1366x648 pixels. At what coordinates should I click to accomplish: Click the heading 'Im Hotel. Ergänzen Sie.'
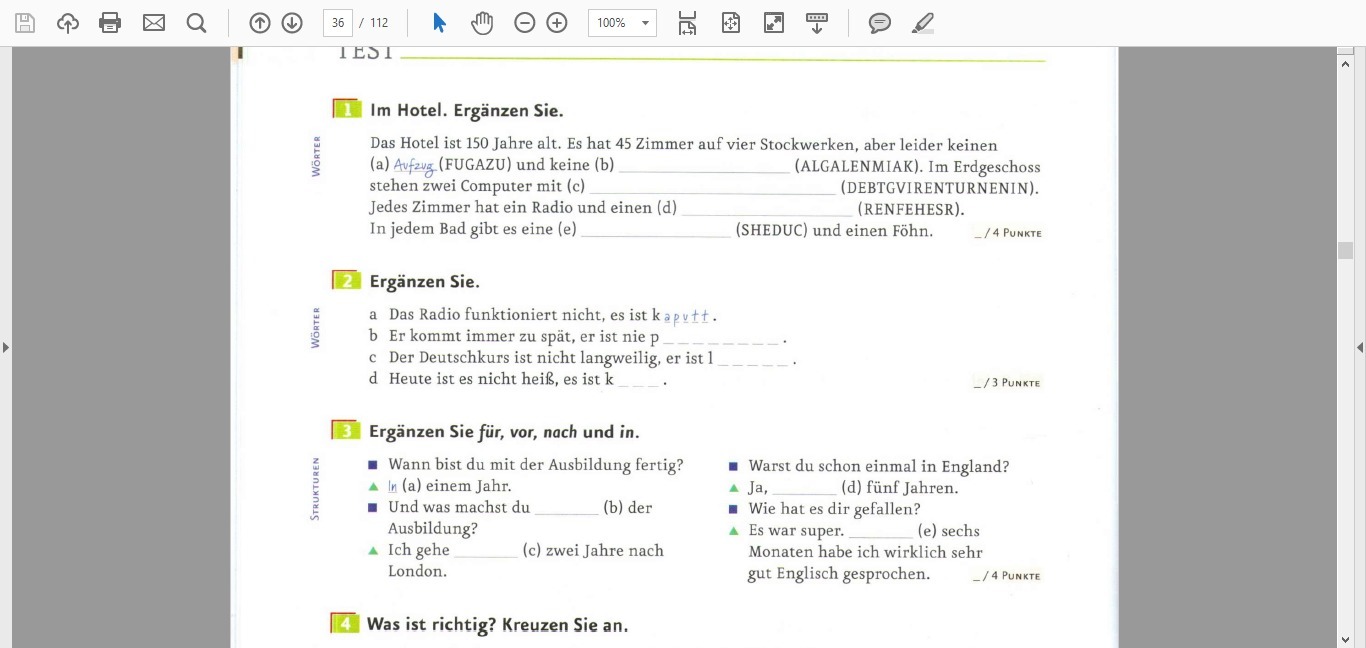(466, 111)
